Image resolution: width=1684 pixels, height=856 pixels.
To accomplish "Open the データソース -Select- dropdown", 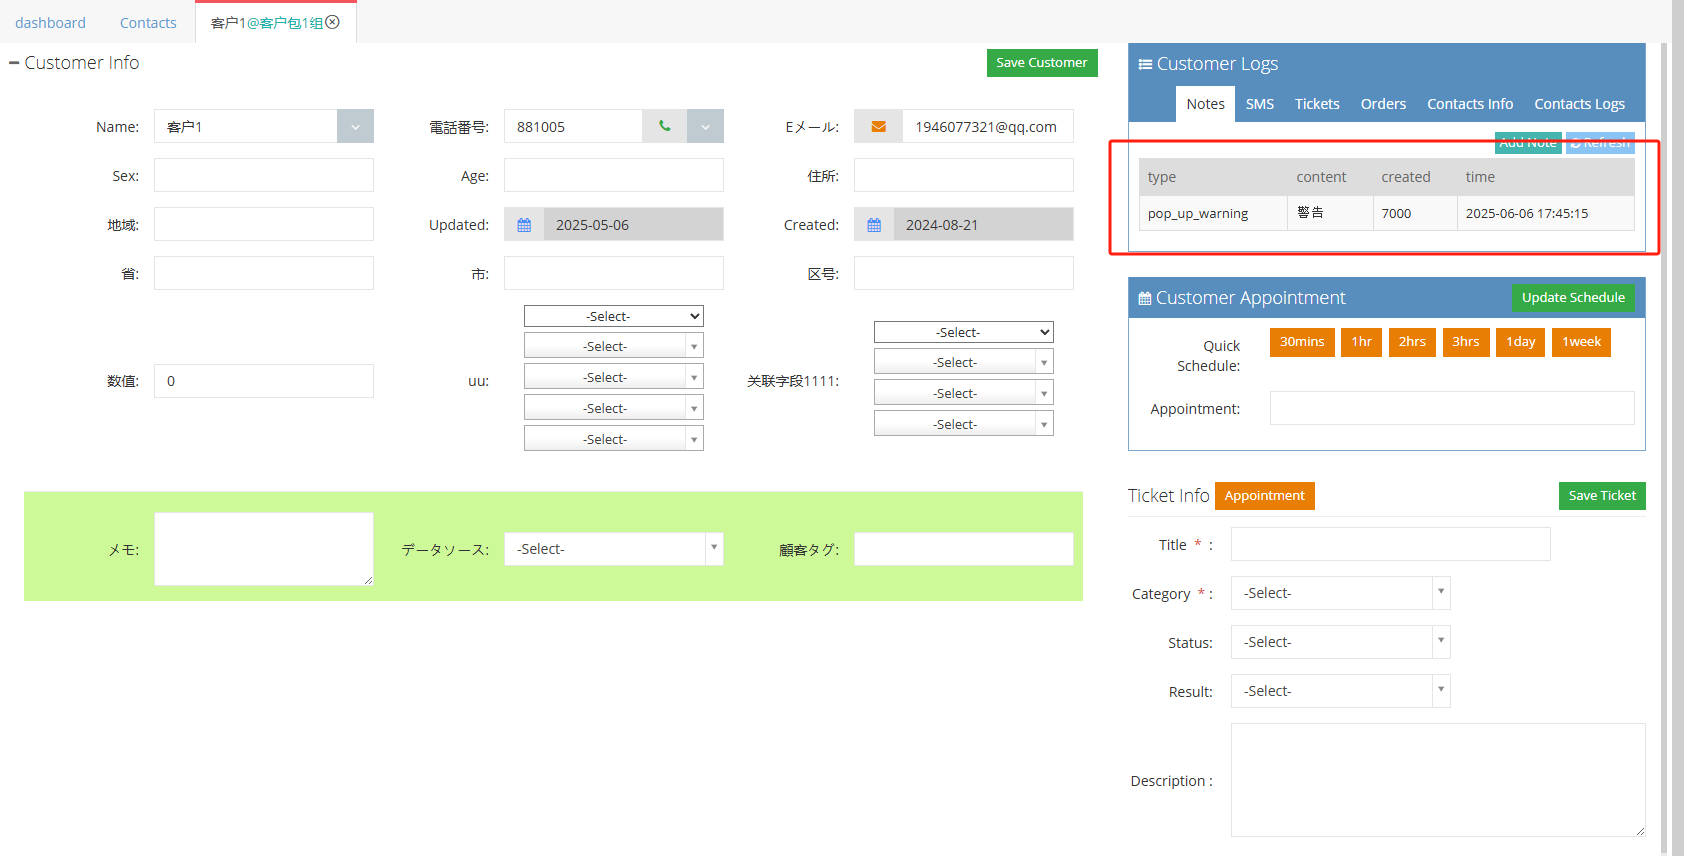I will click(x=613, y=549).
